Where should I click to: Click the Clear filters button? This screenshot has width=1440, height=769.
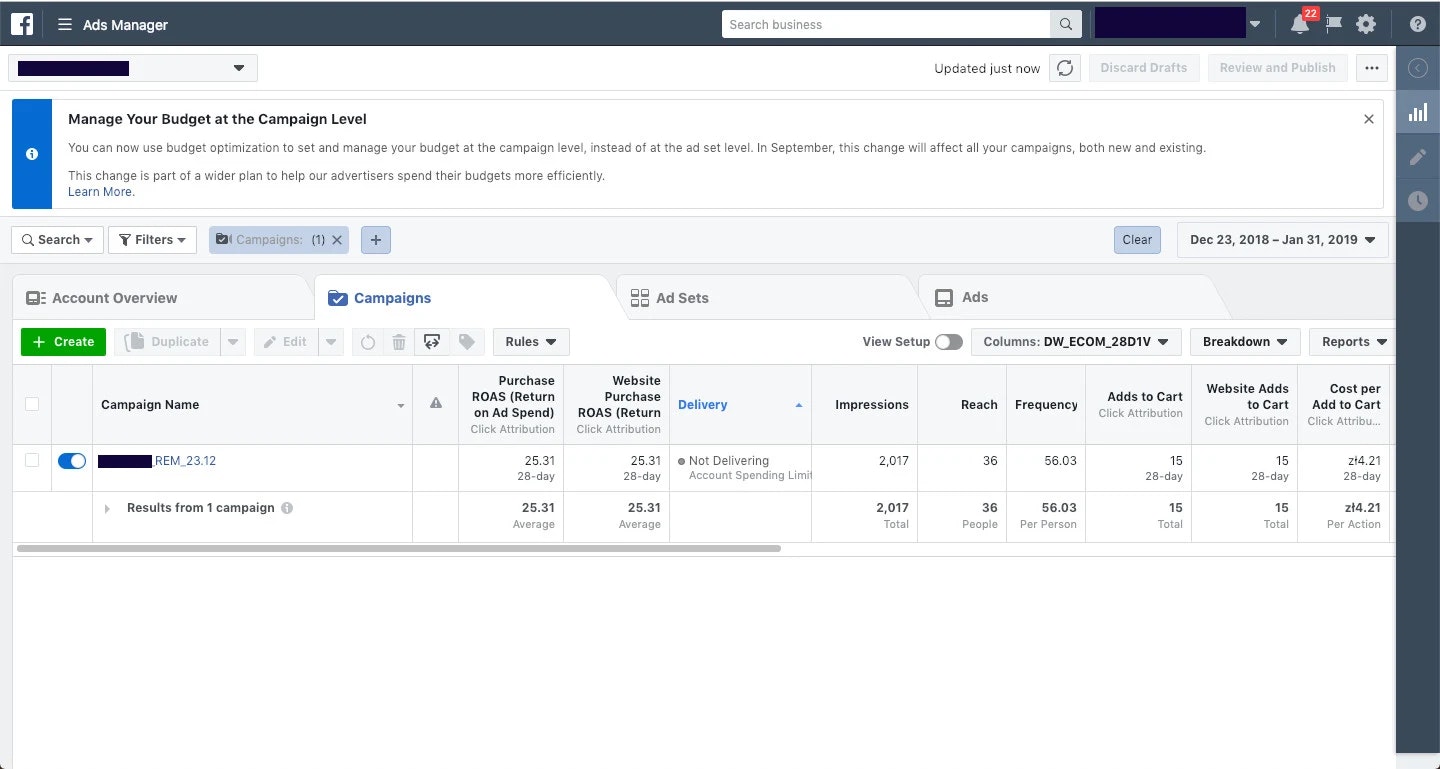(x=1137, y=240)
